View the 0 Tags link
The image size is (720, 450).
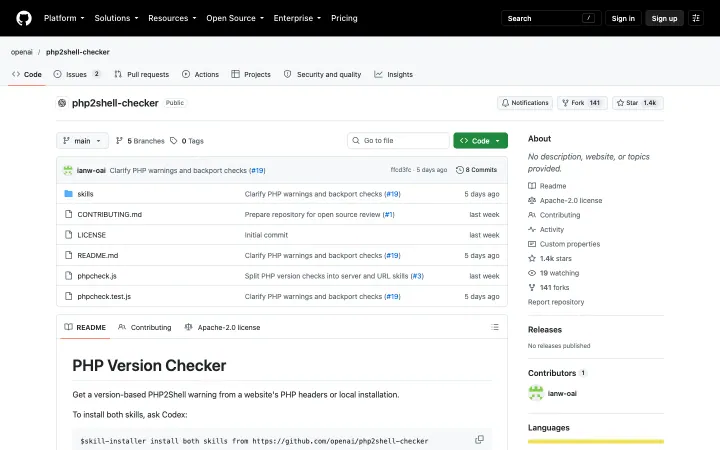187,141
